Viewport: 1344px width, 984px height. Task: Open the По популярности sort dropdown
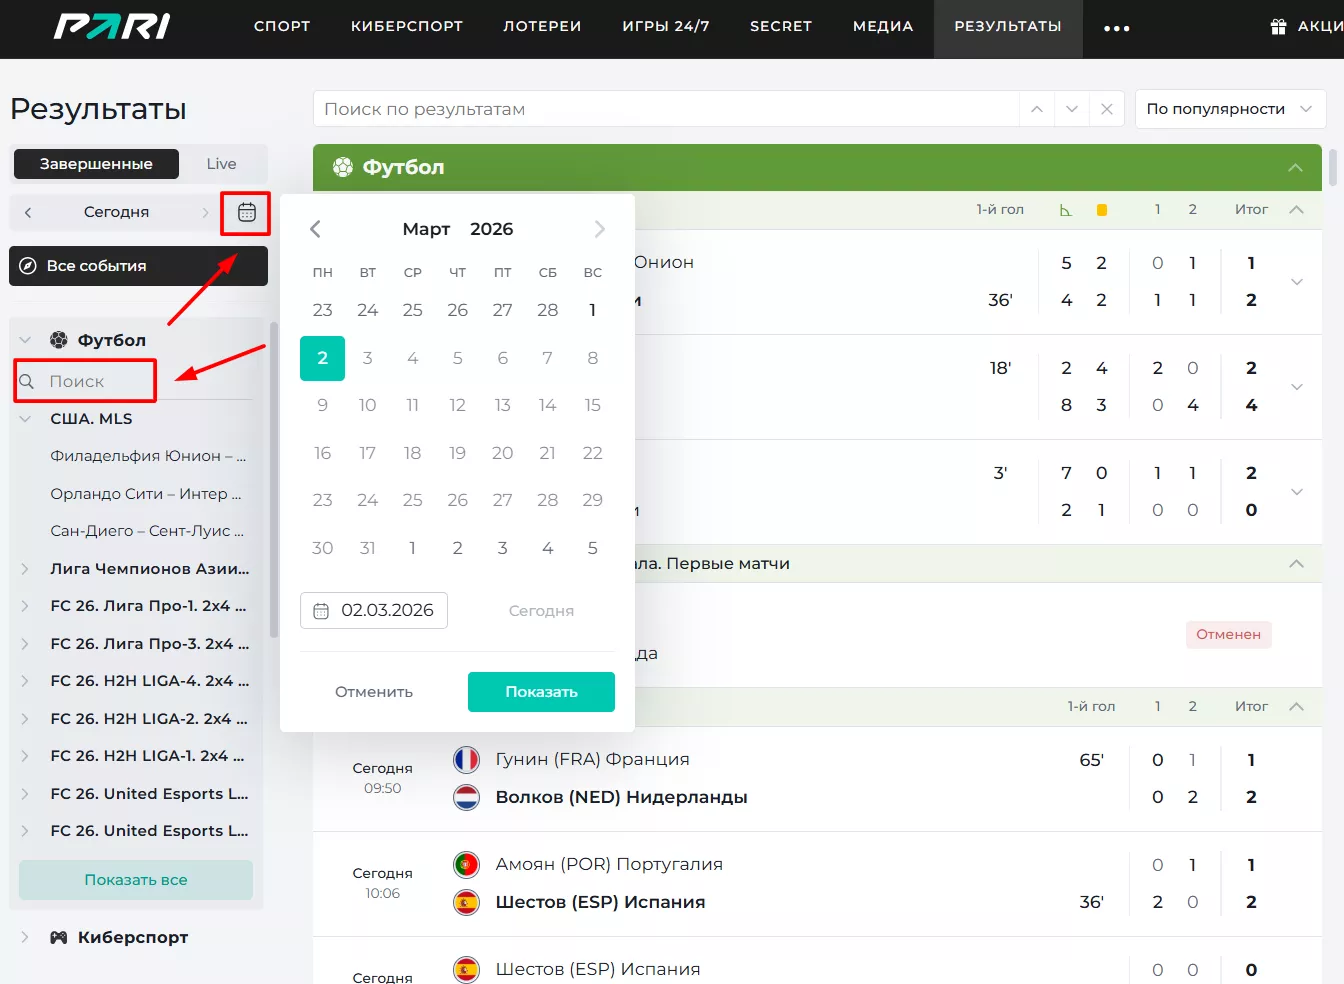tap(1229, 109)
